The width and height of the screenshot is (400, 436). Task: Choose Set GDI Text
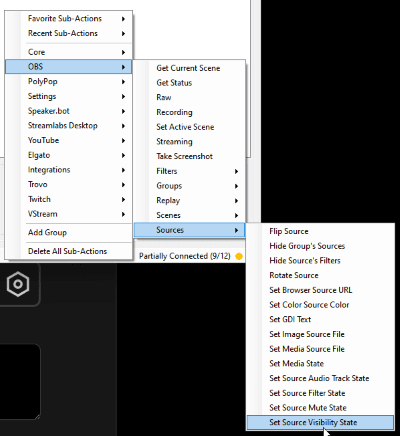[x=320, y=319]
